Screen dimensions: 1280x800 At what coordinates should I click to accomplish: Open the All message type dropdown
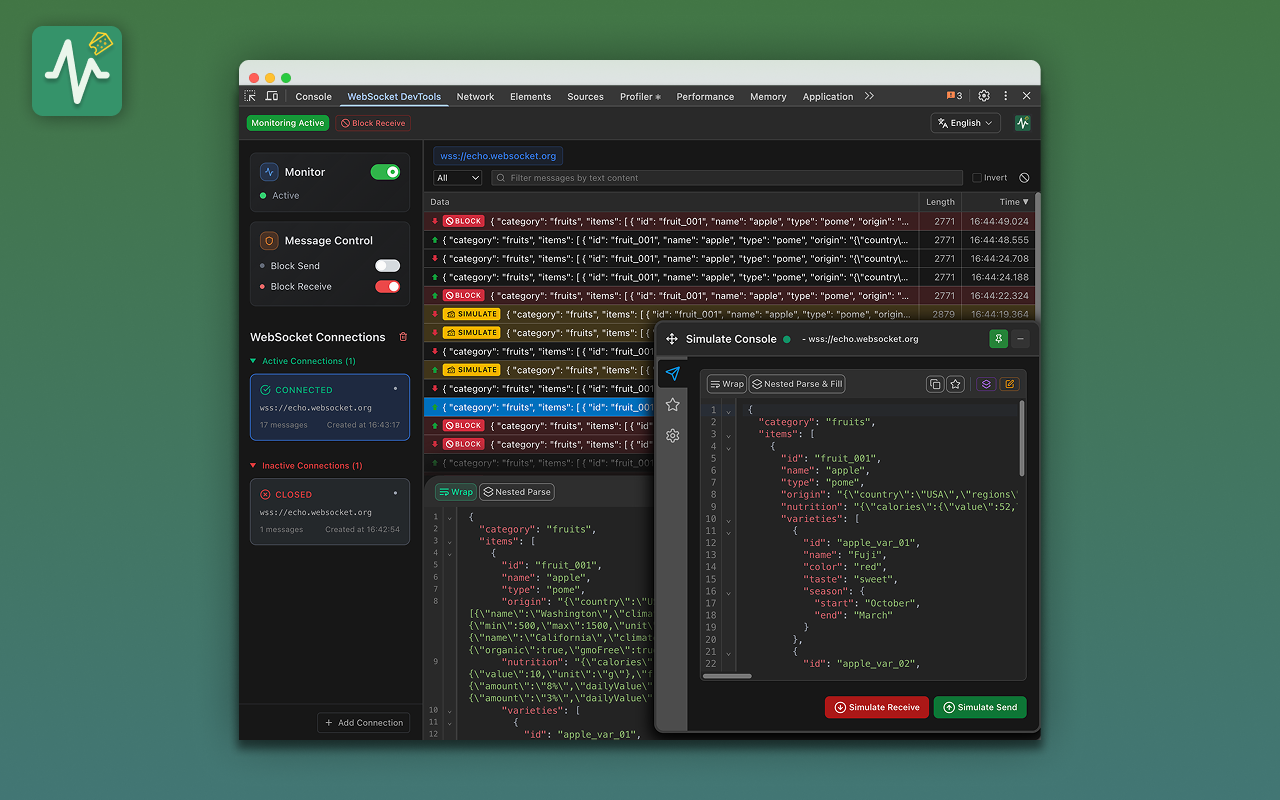click(x=457, y=177)
